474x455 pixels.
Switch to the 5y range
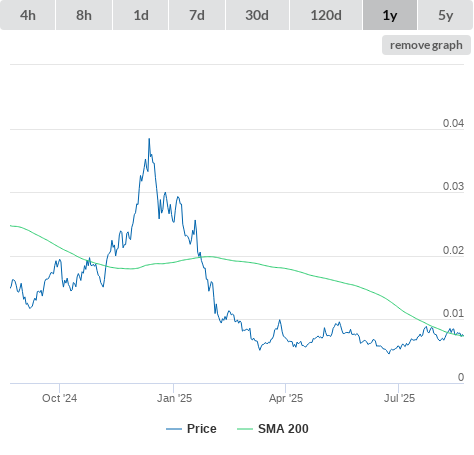click(x=445, y=15)
